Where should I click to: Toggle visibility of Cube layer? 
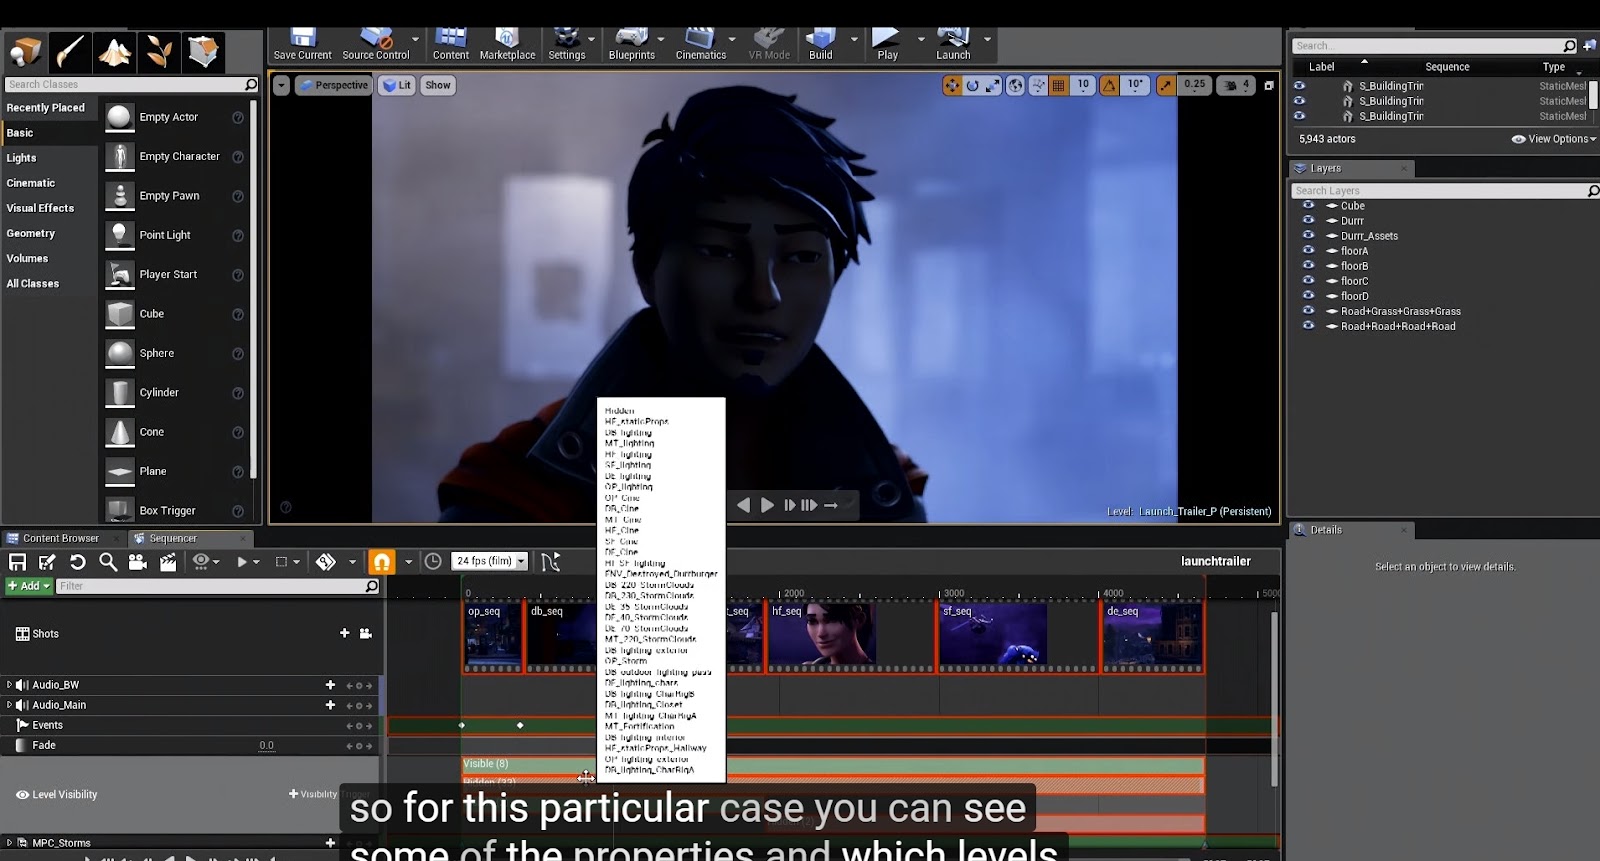tap(1308, 205)
